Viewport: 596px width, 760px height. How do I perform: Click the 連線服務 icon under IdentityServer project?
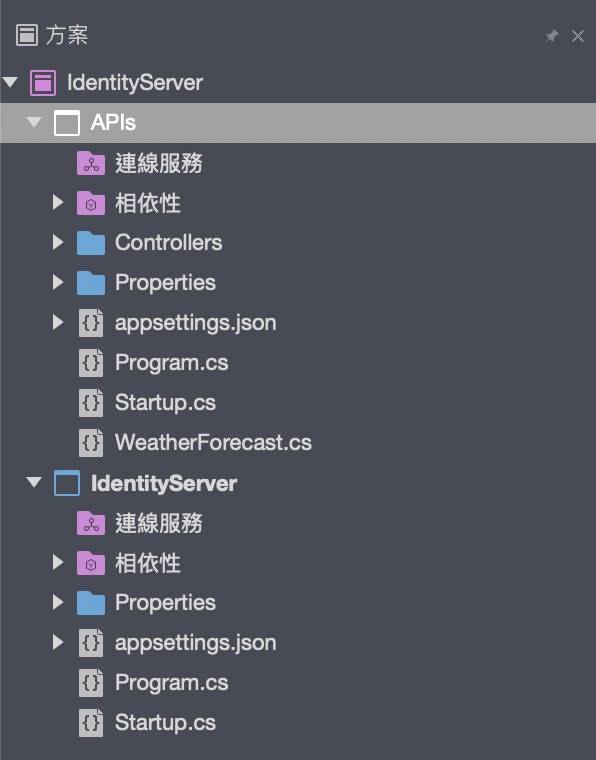point(91,523)
